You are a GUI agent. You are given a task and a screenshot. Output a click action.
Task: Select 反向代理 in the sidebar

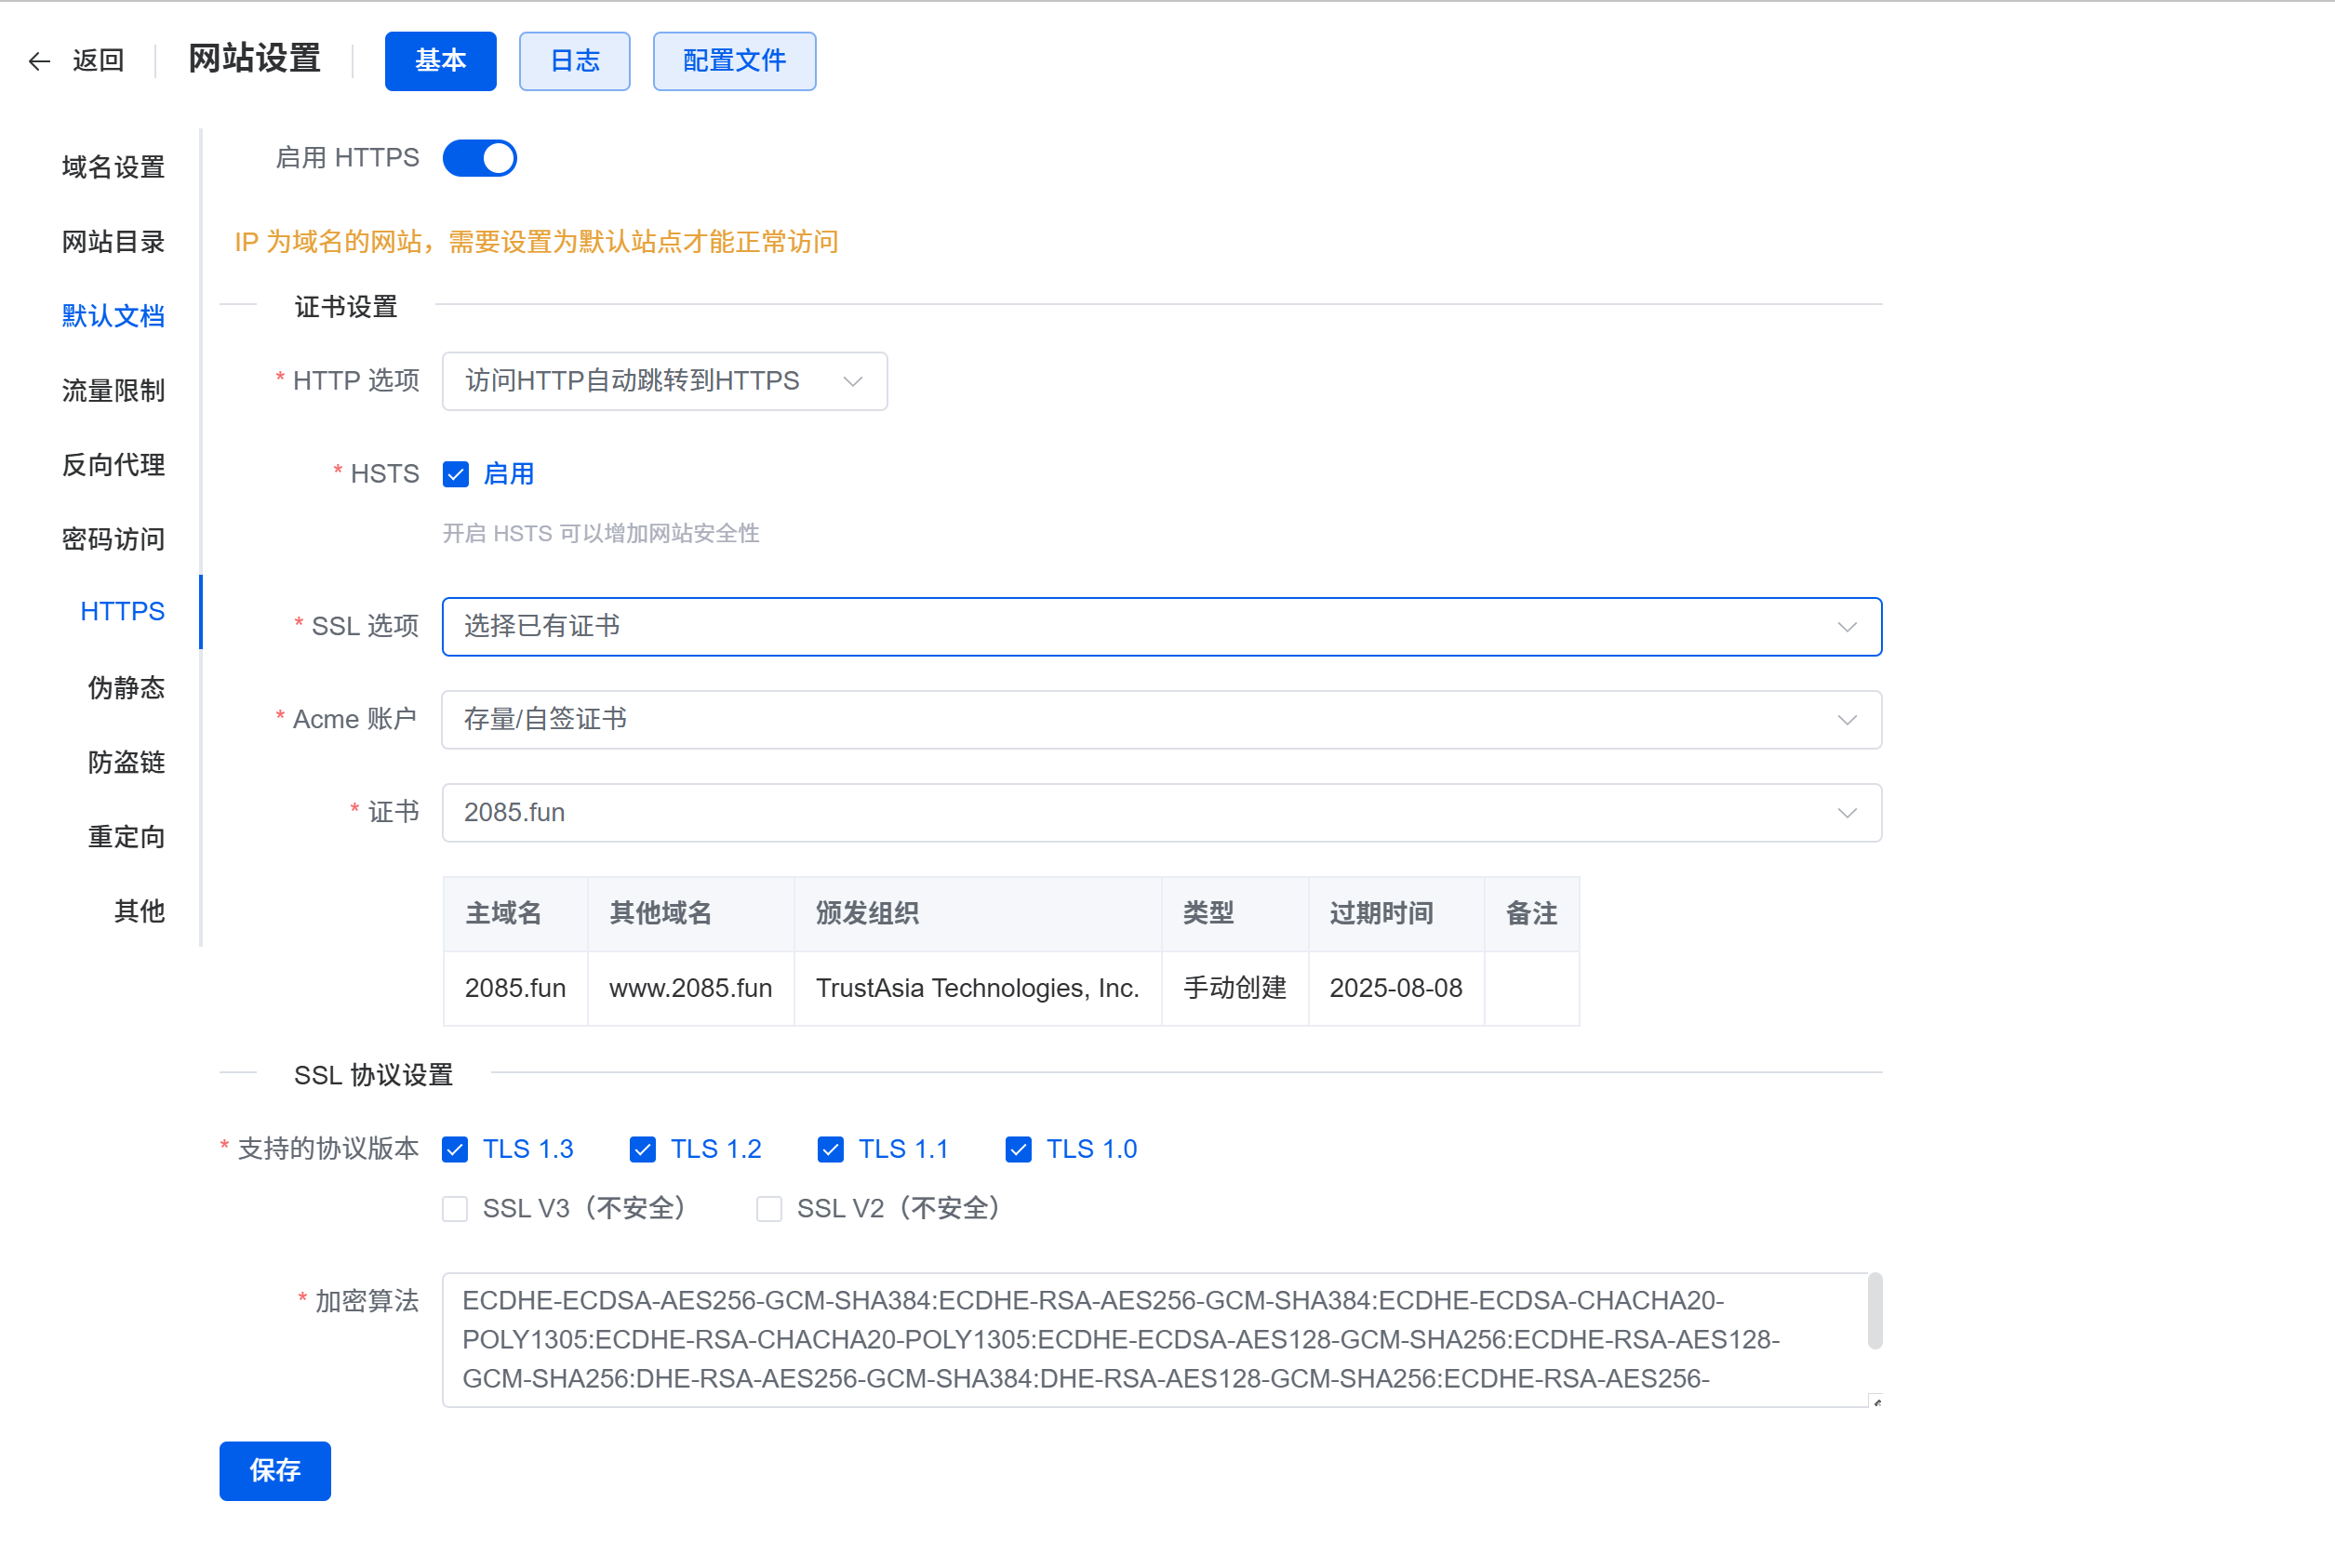click(x=113, y=465)
